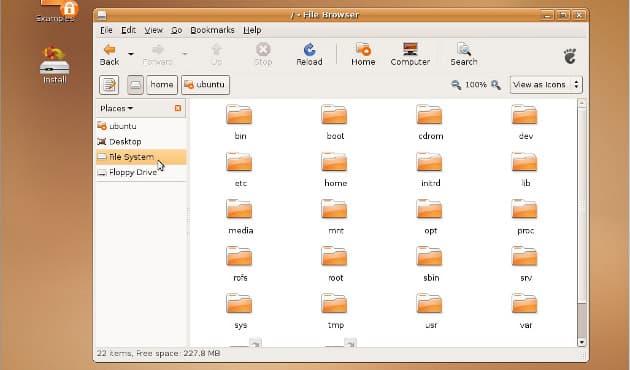Click the Install desktop icon
The width and height of the screenshot is (630, 370).
[54, 65]
